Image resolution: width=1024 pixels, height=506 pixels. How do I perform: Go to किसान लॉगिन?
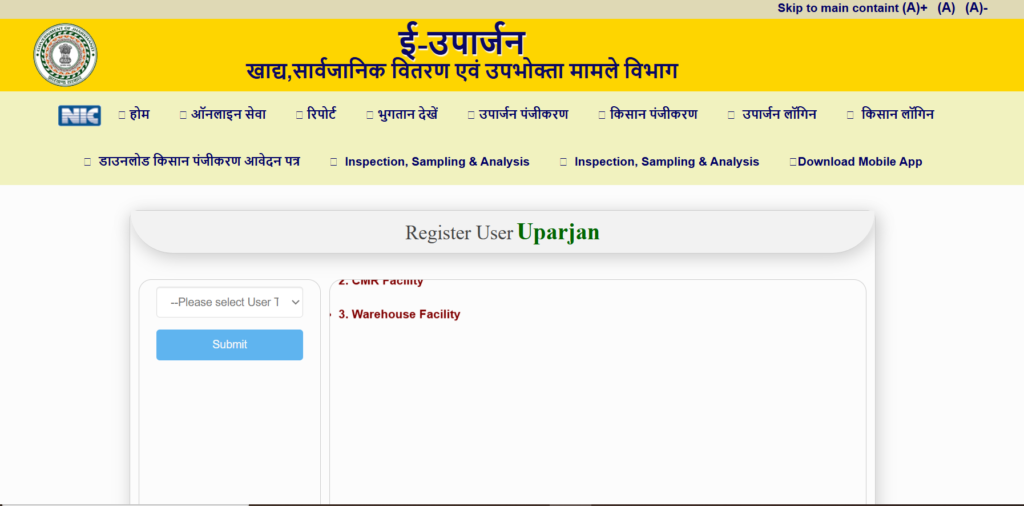tap(891, 114)
